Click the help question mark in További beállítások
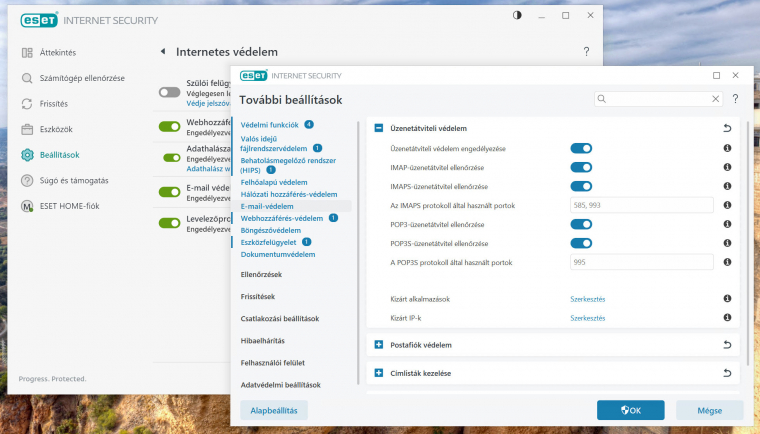Image resolution: width=760 pixels, height=434 pixels. click(735, 99)
